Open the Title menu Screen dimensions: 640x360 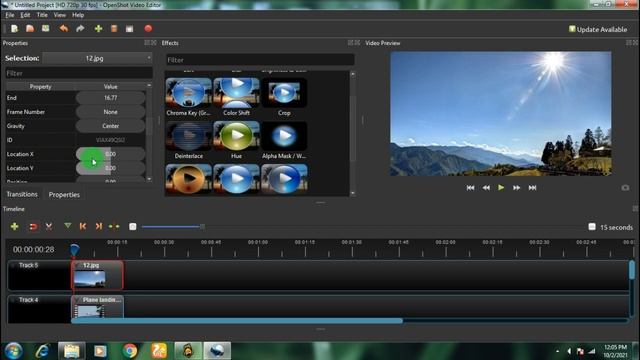tap(42, 15)
